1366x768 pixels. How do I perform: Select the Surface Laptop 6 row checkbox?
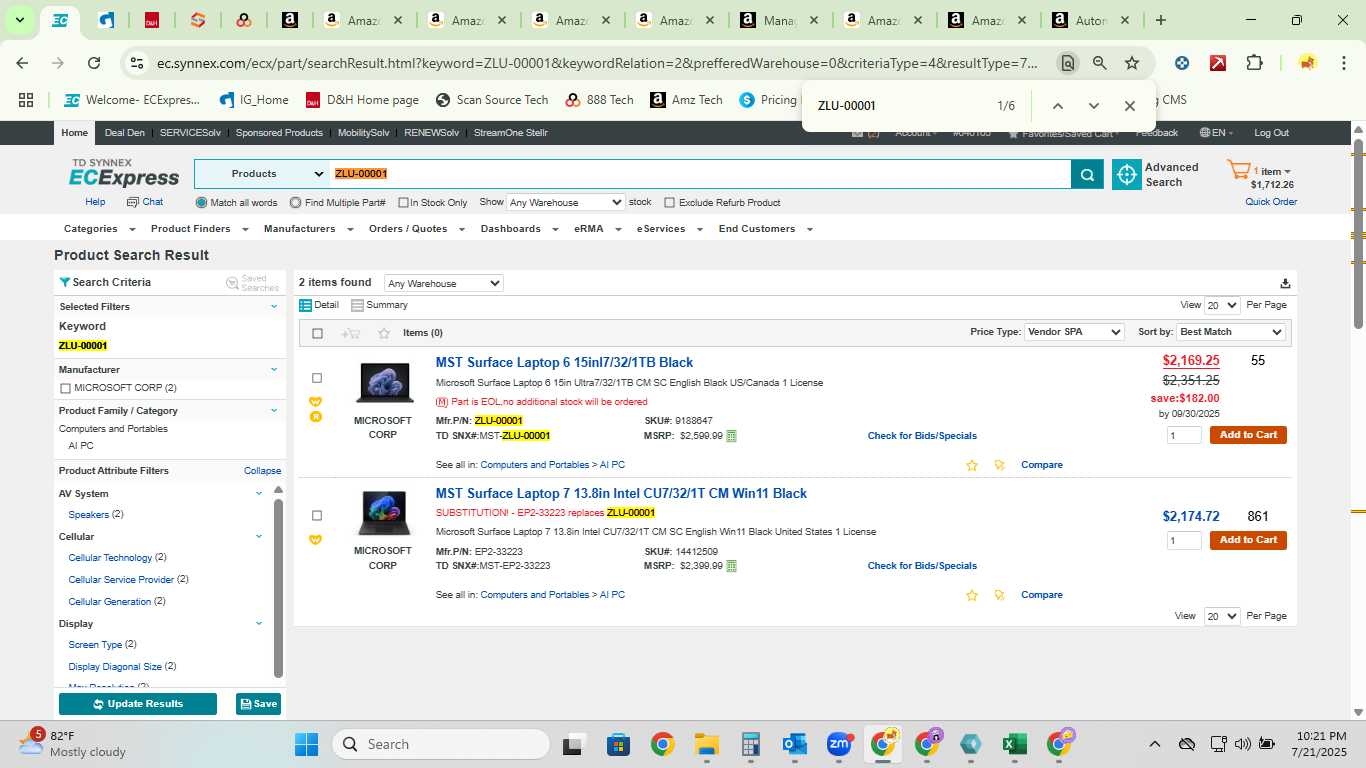(317, 378)
